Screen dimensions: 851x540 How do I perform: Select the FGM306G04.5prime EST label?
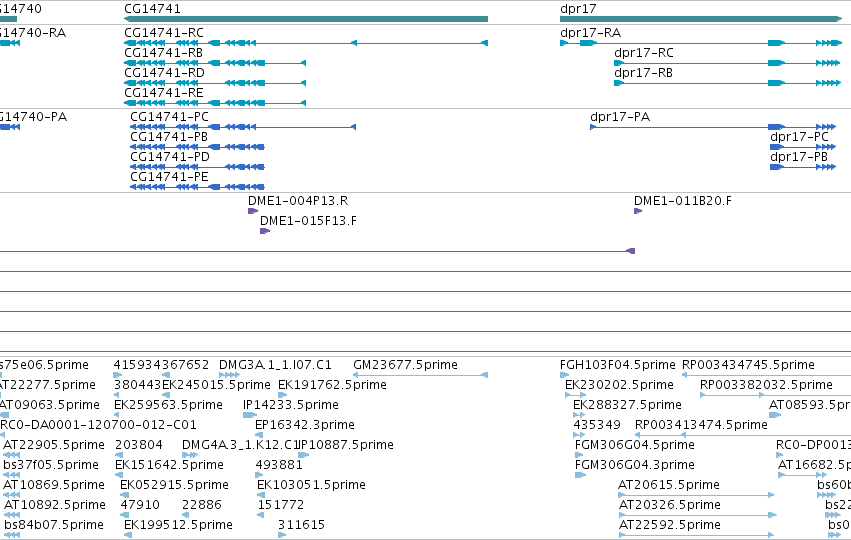[x=635, y=445]
